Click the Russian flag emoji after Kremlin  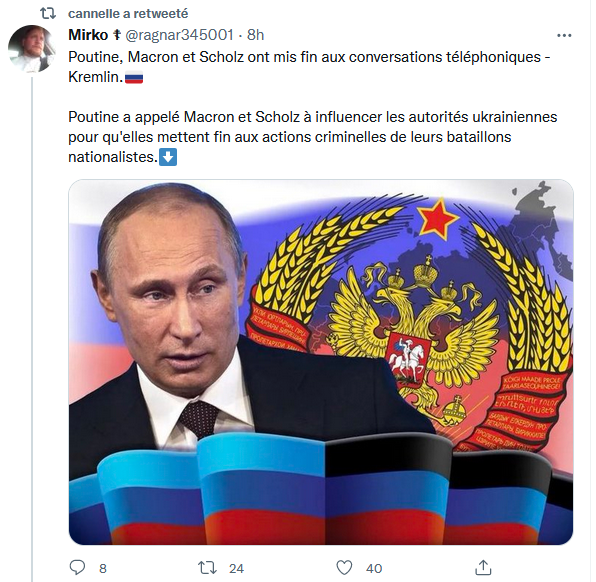134,77
